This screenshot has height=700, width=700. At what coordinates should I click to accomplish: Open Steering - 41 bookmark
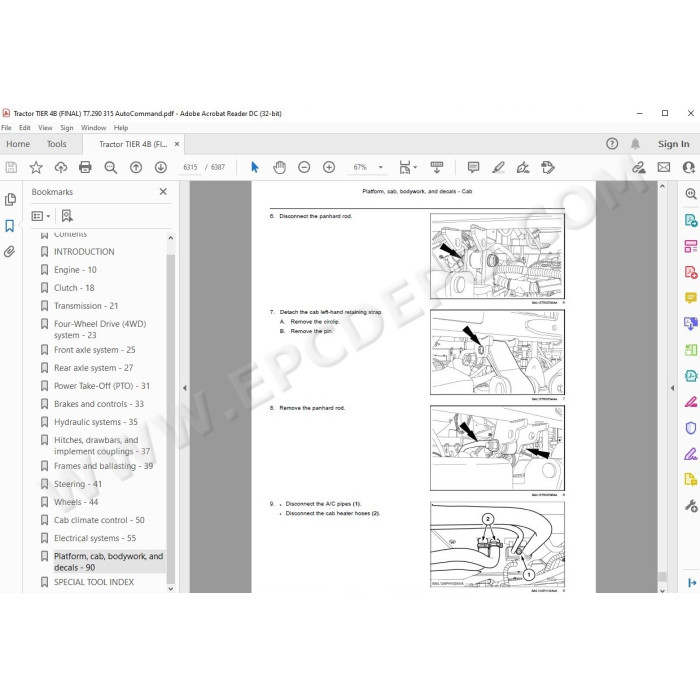coord(78,484)
